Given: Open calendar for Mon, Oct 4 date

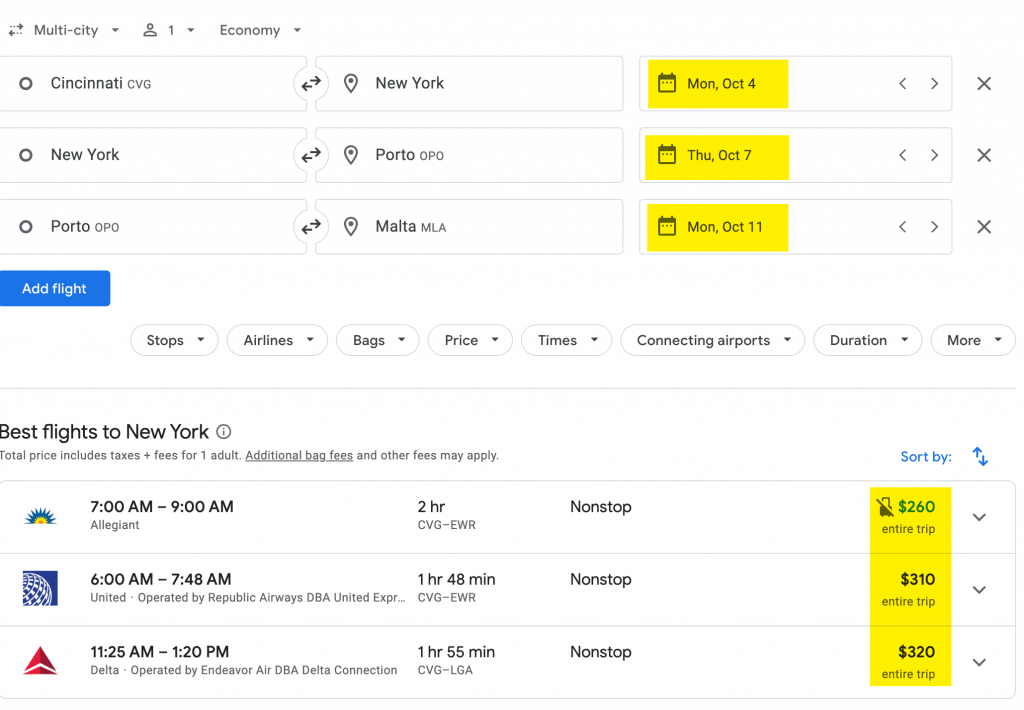Looking at the screenshot, I should coord(718,84).
